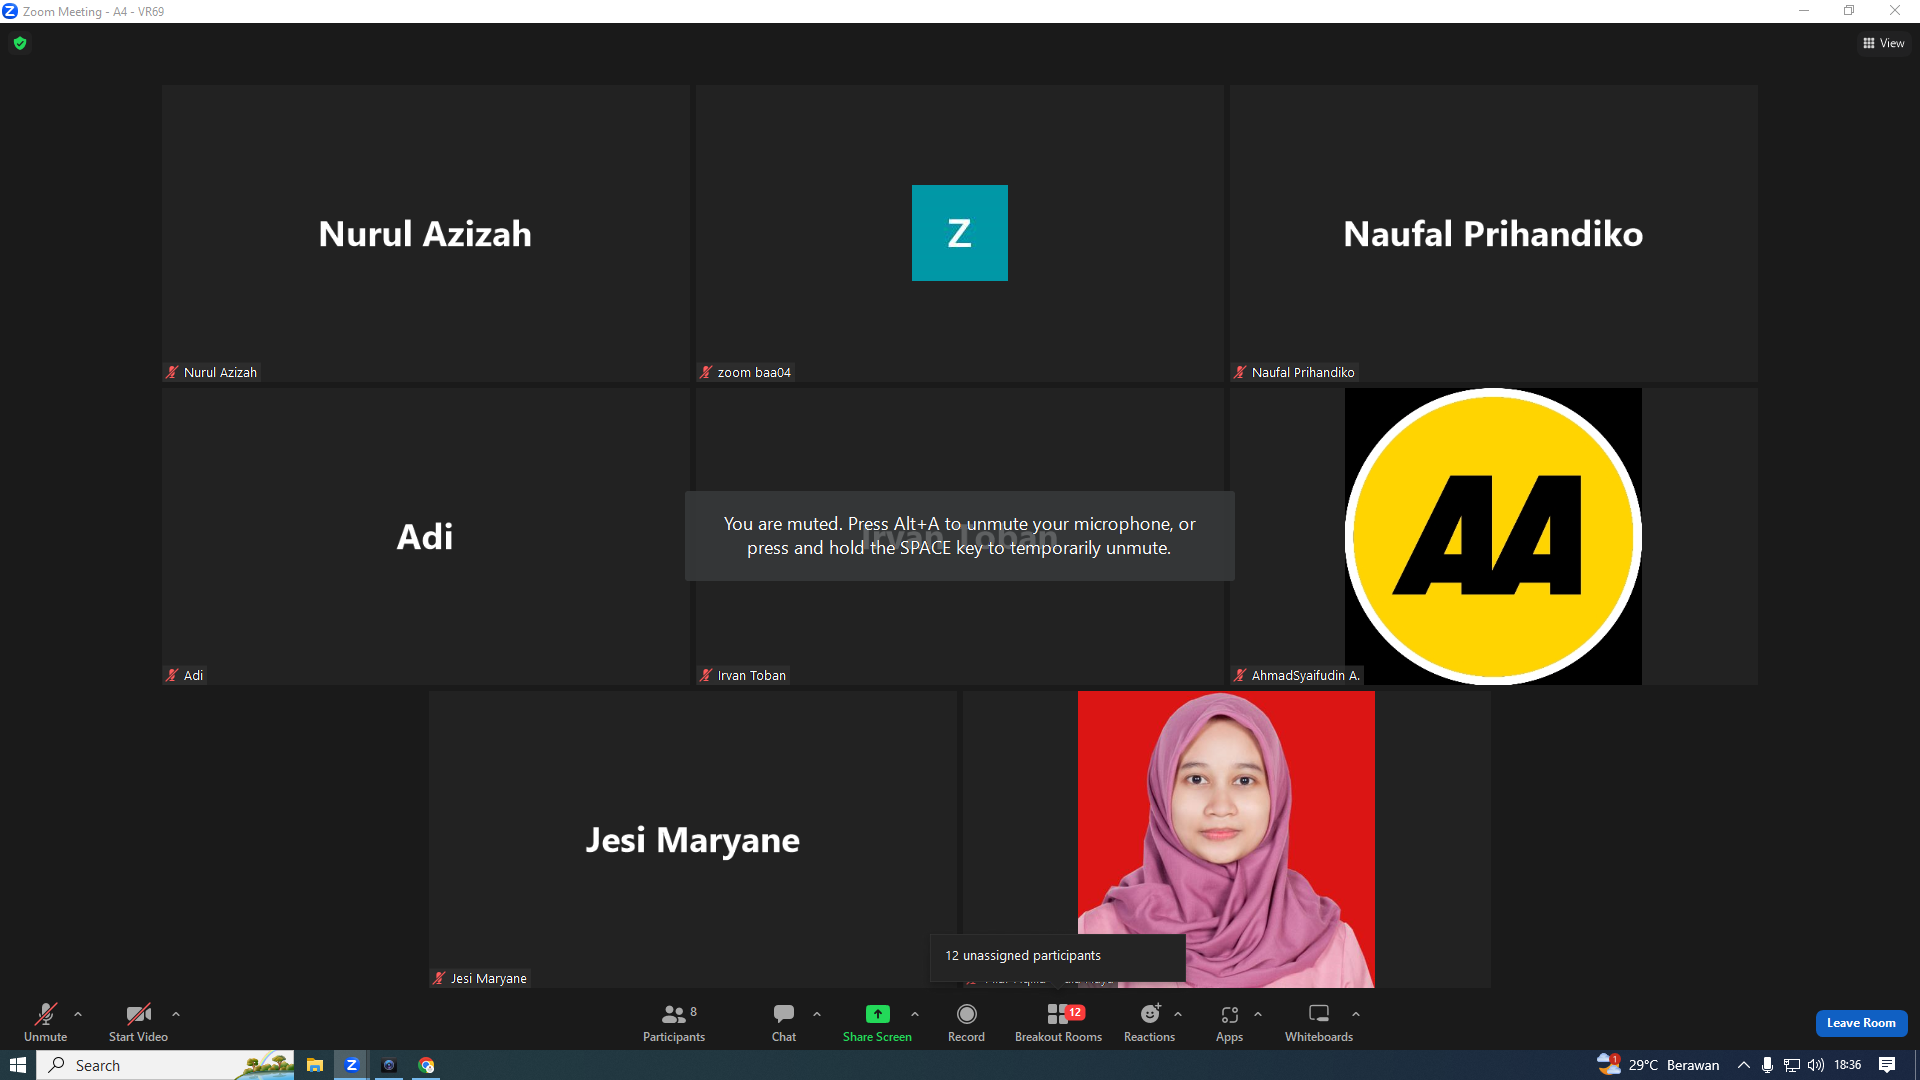Open the Reactions picker
Screen dimensions: 1920x1080
coord(1149,1022)
